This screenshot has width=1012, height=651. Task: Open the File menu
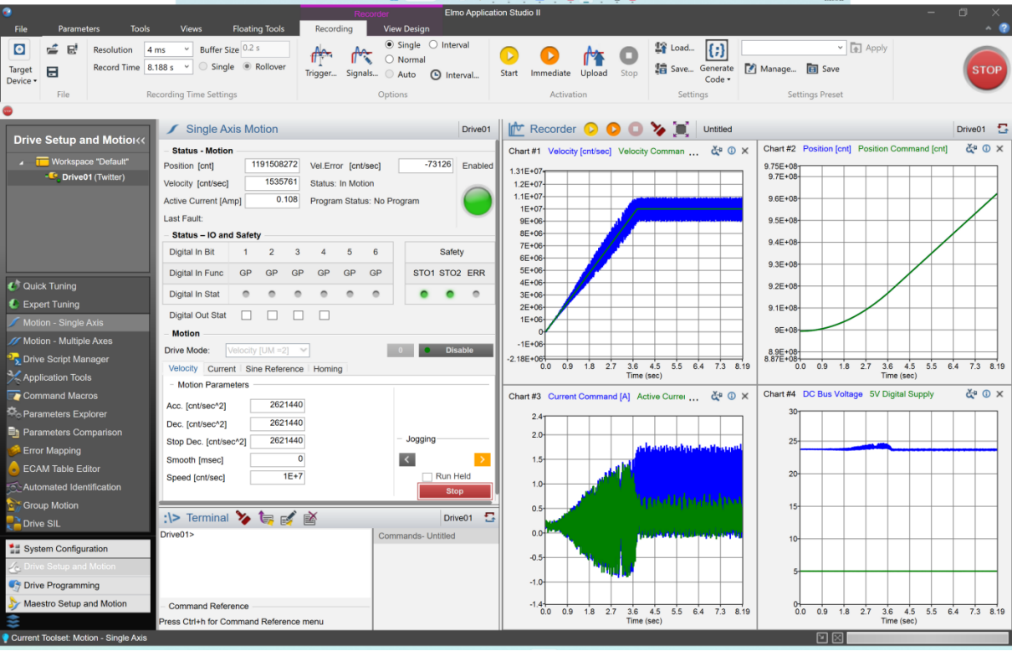click(21, 28)
